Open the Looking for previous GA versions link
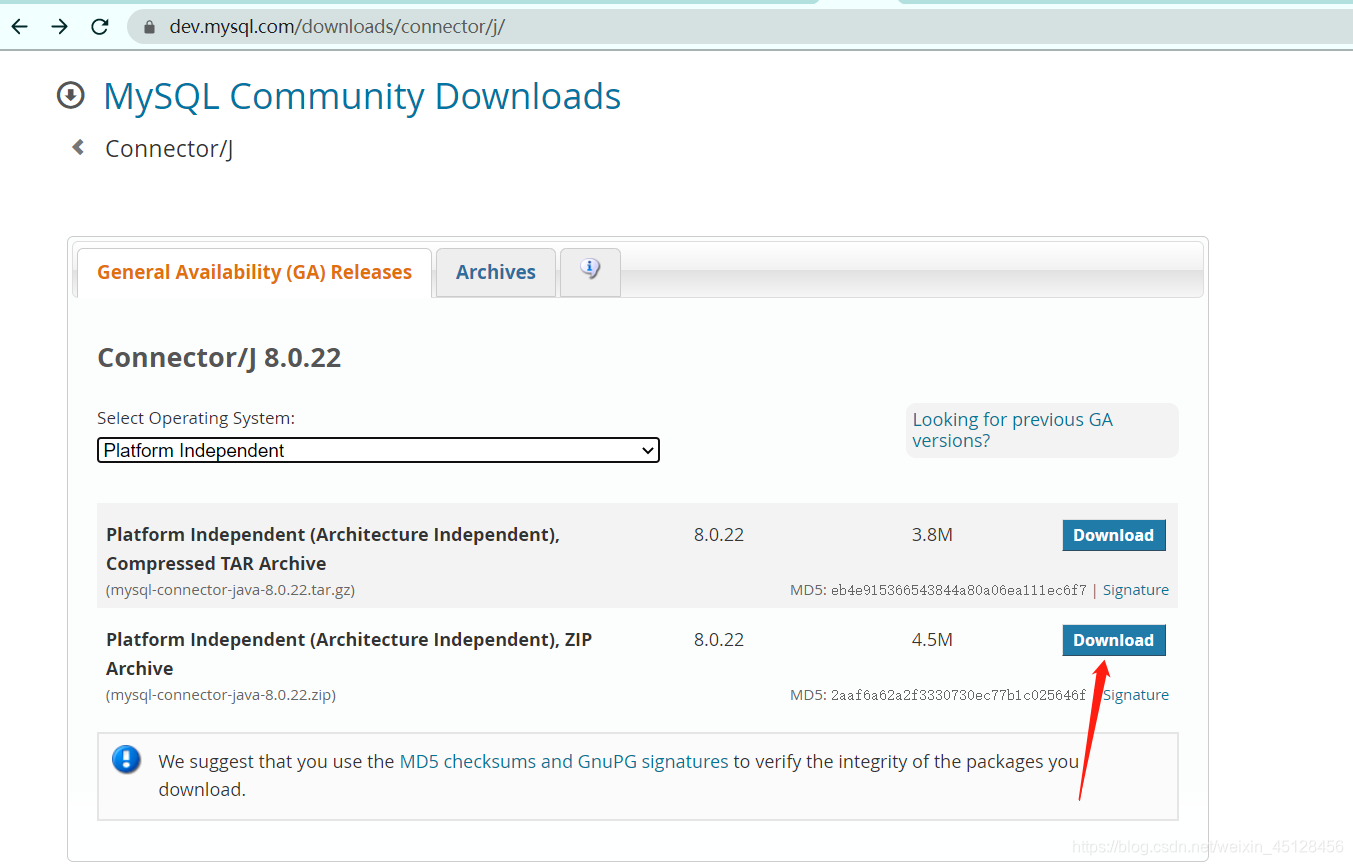 (x=1012, y=430)
